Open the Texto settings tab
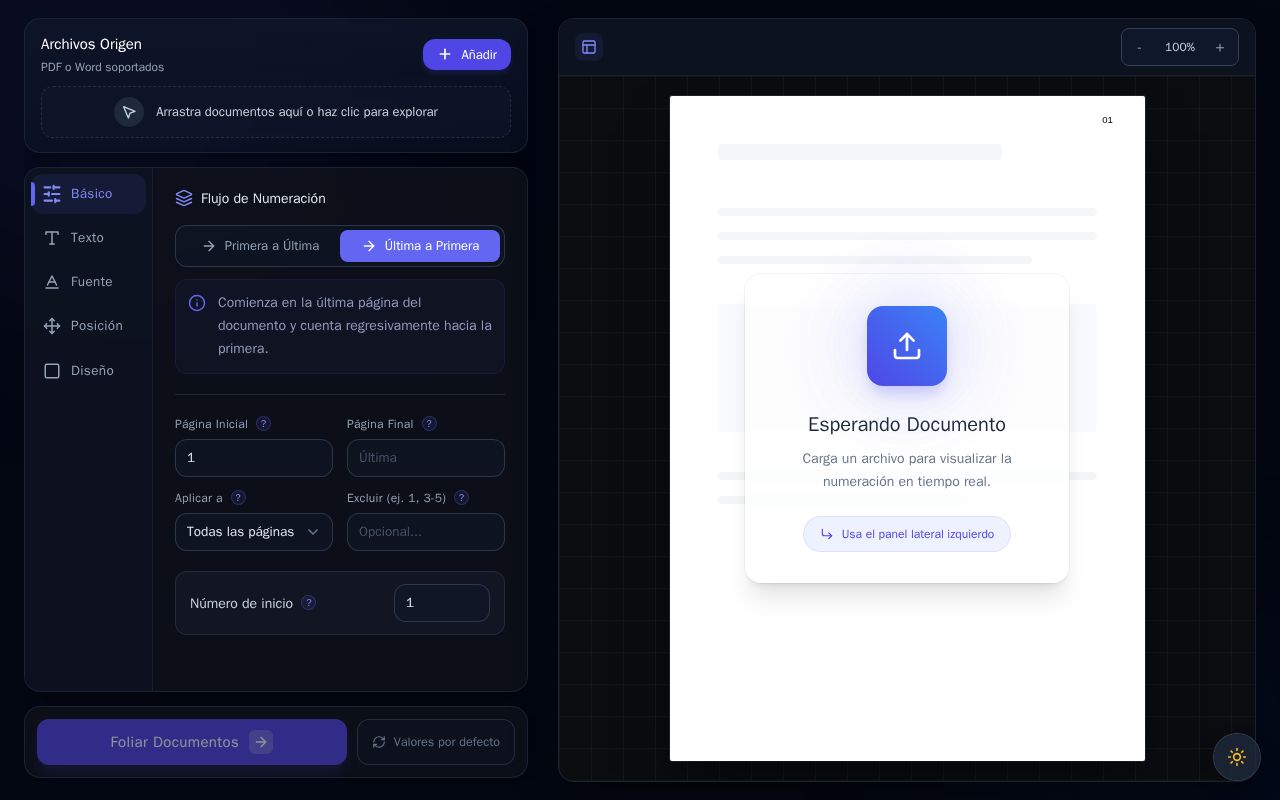The width and height of the screenshot is (1280, 800). coord(89,238)
